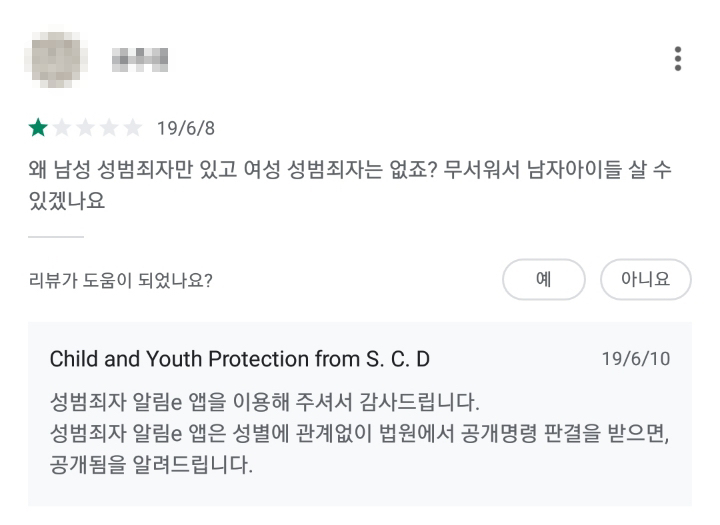The image size is (720, 525).
Task: Mark review unhelpful with 아니요 button
Action: 646,279
